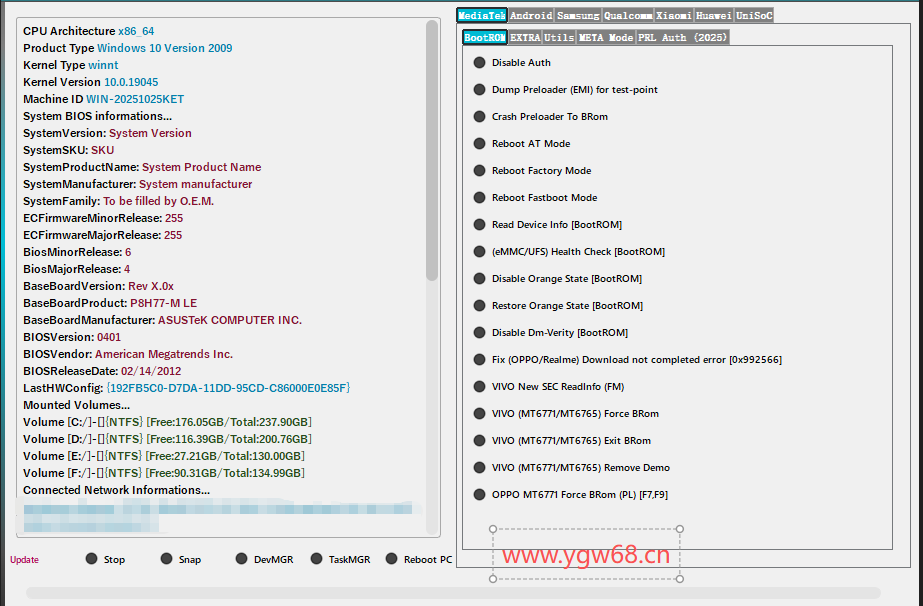Choose Reboot Factory Mode
Screen dimensions: 923x606
coord(533,171)
